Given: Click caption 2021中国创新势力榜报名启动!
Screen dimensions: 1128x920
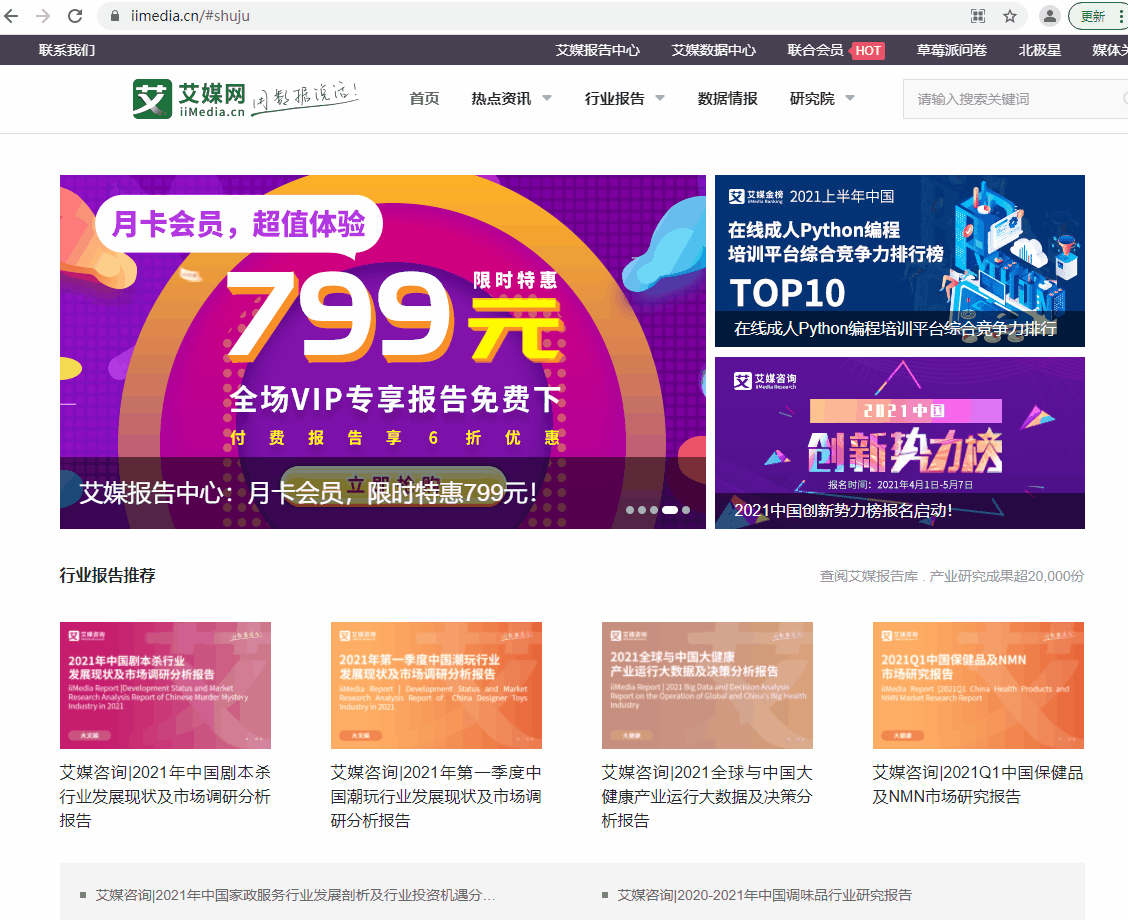Looking at the screenshot, I should (x=843, y=510).
